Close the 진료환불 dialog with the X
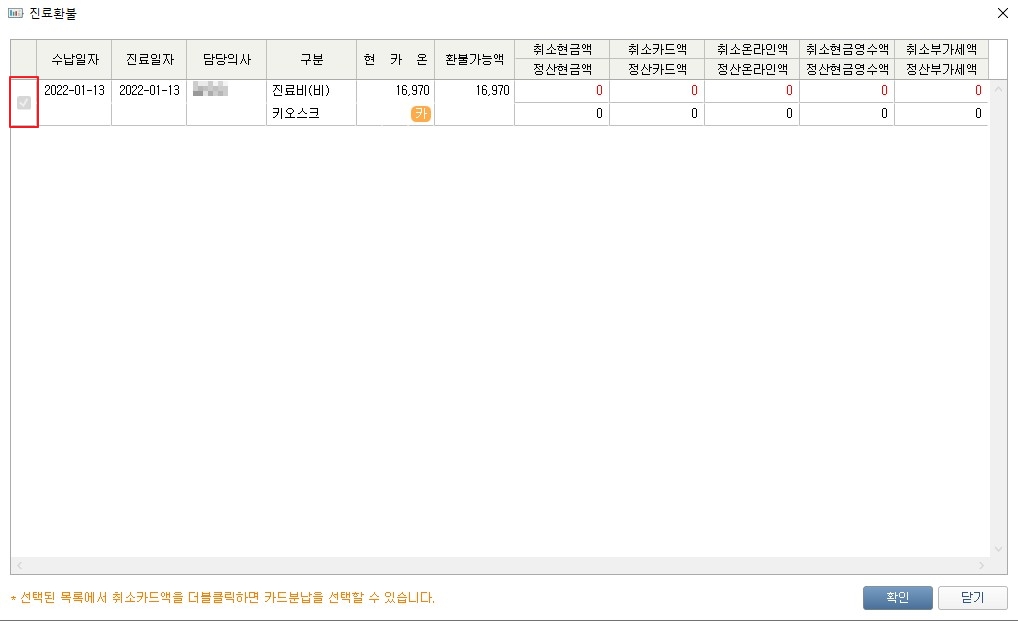 coord(1002,13)
